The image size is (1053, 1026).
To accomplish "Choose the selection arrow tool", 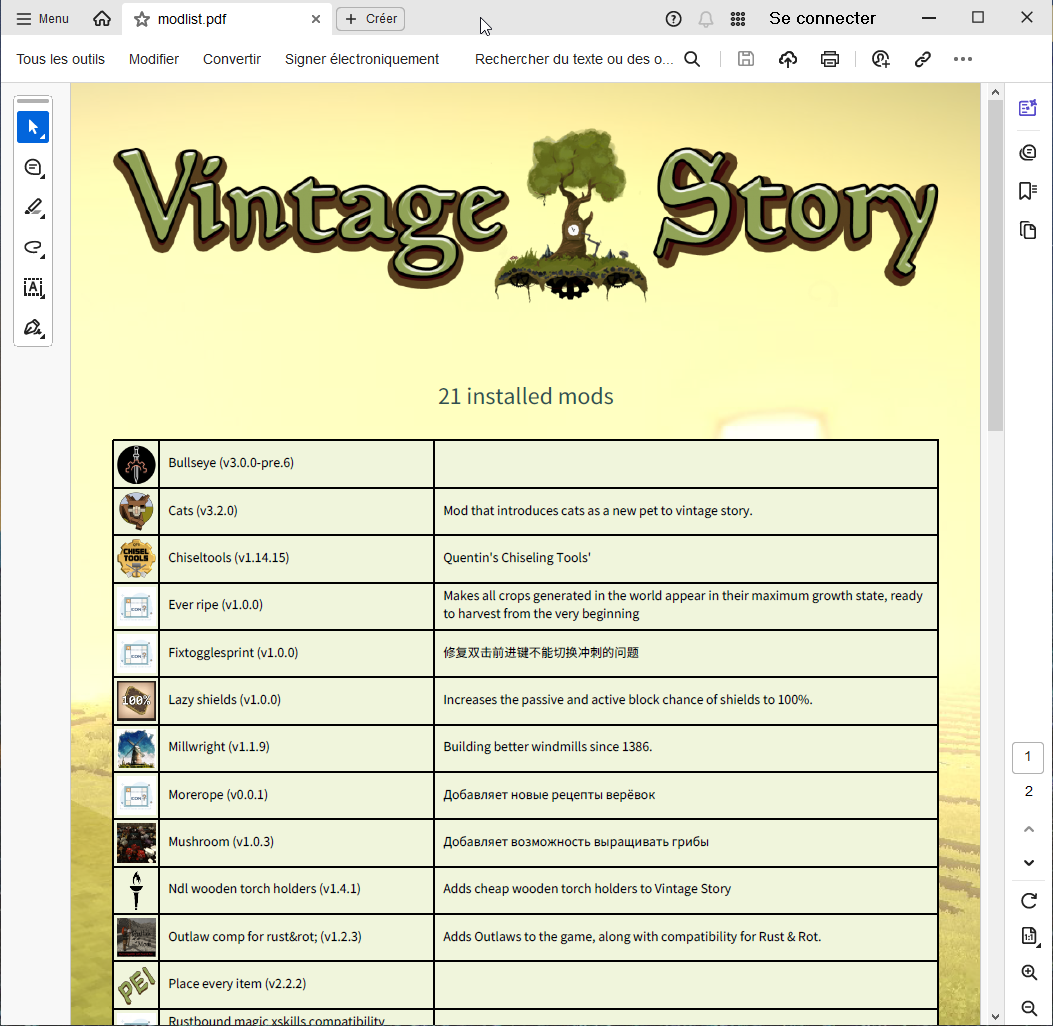I will (x=33, y=127).
